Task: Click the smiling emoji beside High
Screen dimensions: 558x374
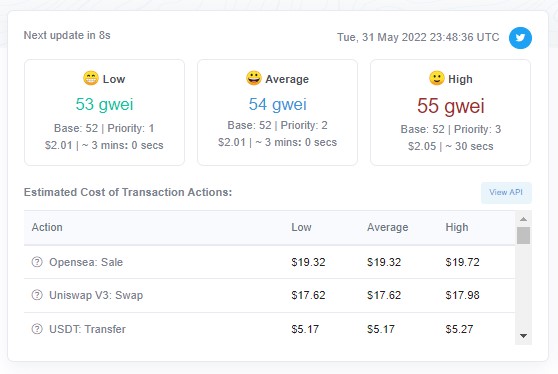Action: [x=437, y=78]
